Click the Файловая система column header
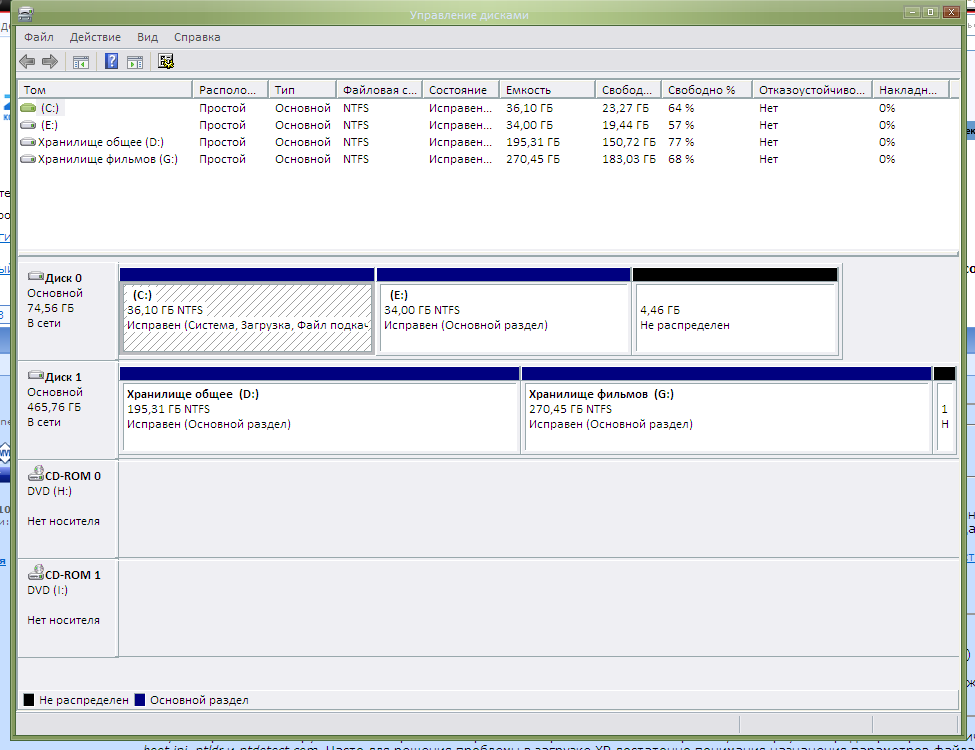Viewport: 975px width, 750px height. [x=379, y=90]
